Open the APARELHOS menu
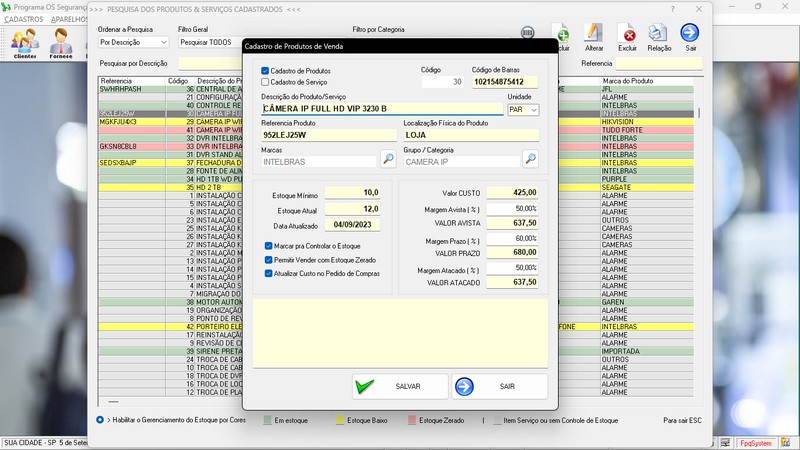Viewport: 800px width, 450px height. tap(69, 19)
